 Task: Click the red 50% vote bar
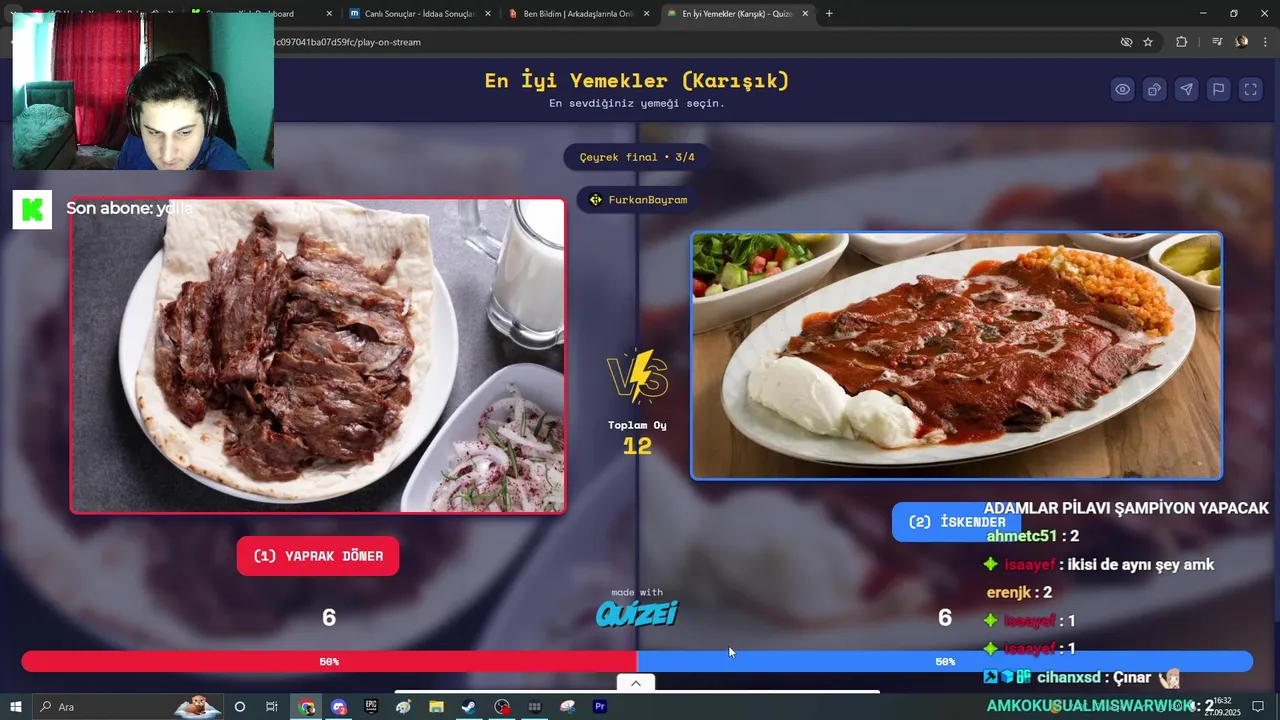(329, 662)
